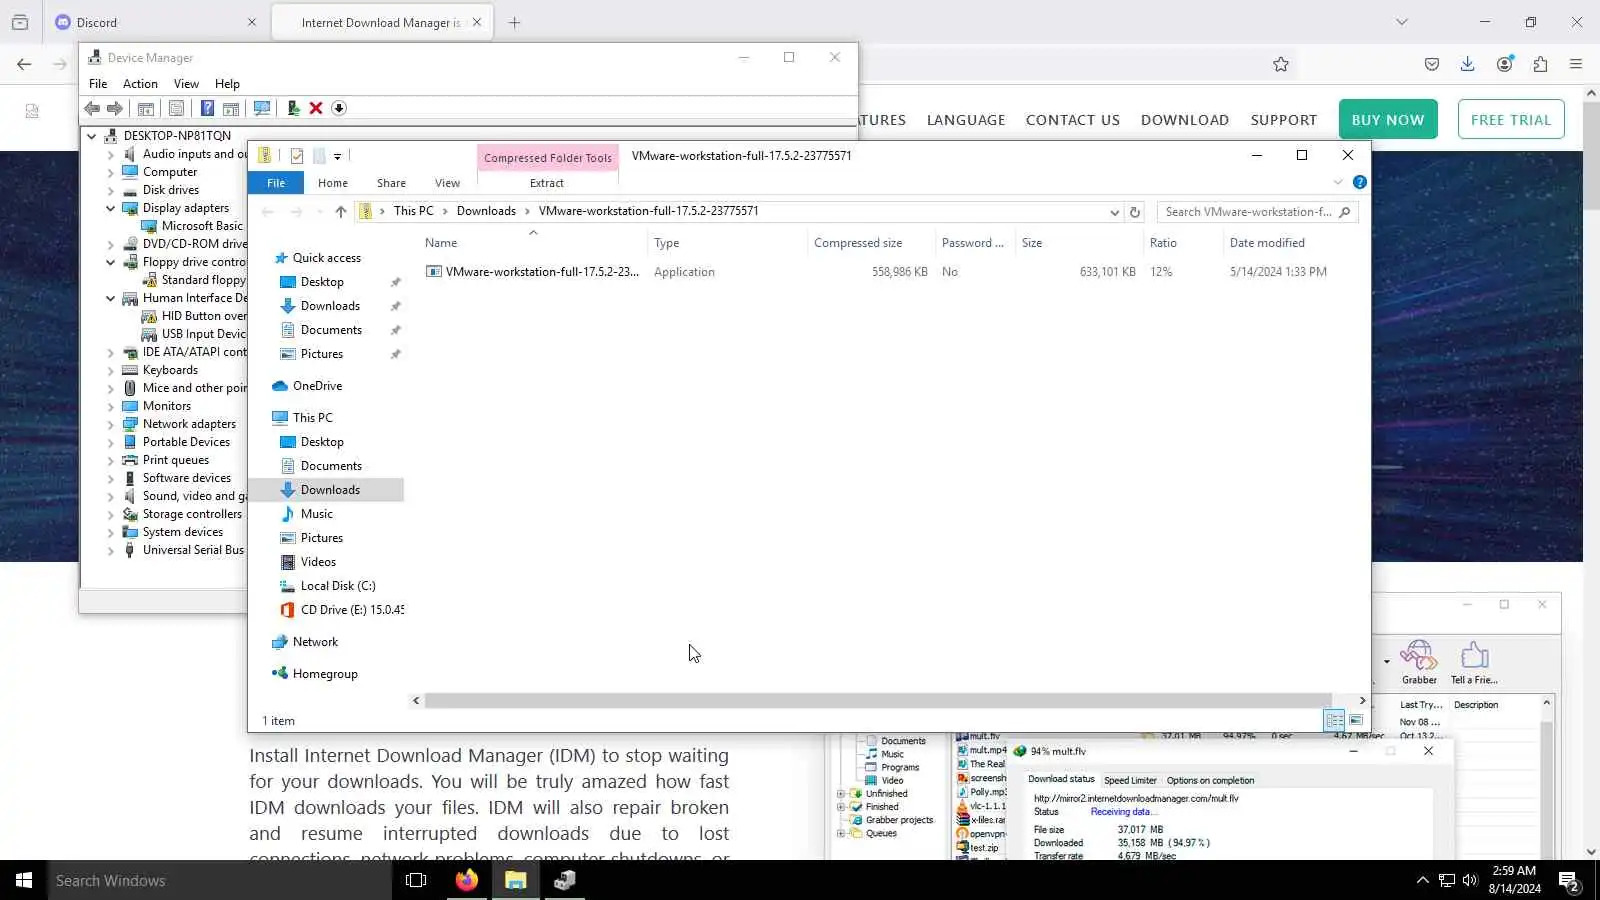Click File Explorer icon on the taskbar

[516, 880]
